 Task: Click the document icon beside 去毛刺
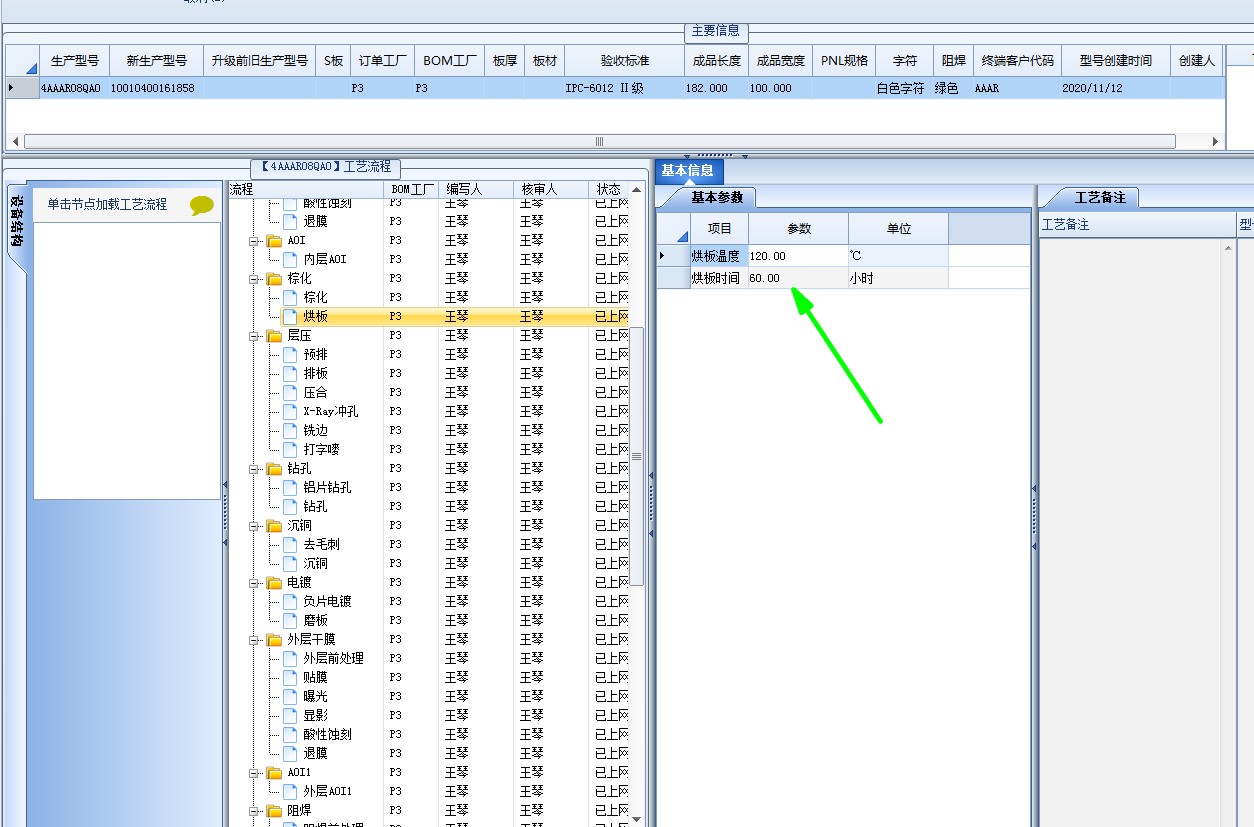coord(290,544)
